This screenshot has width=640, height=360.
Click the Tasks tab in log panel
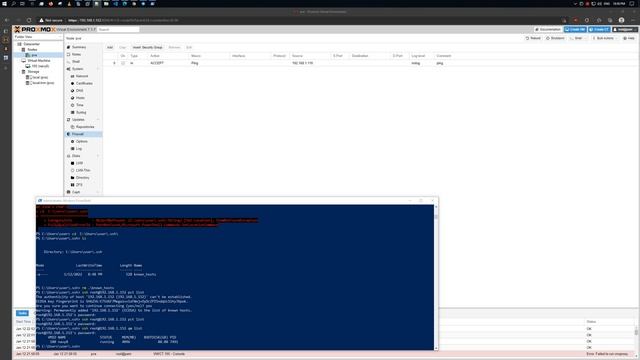22,313
